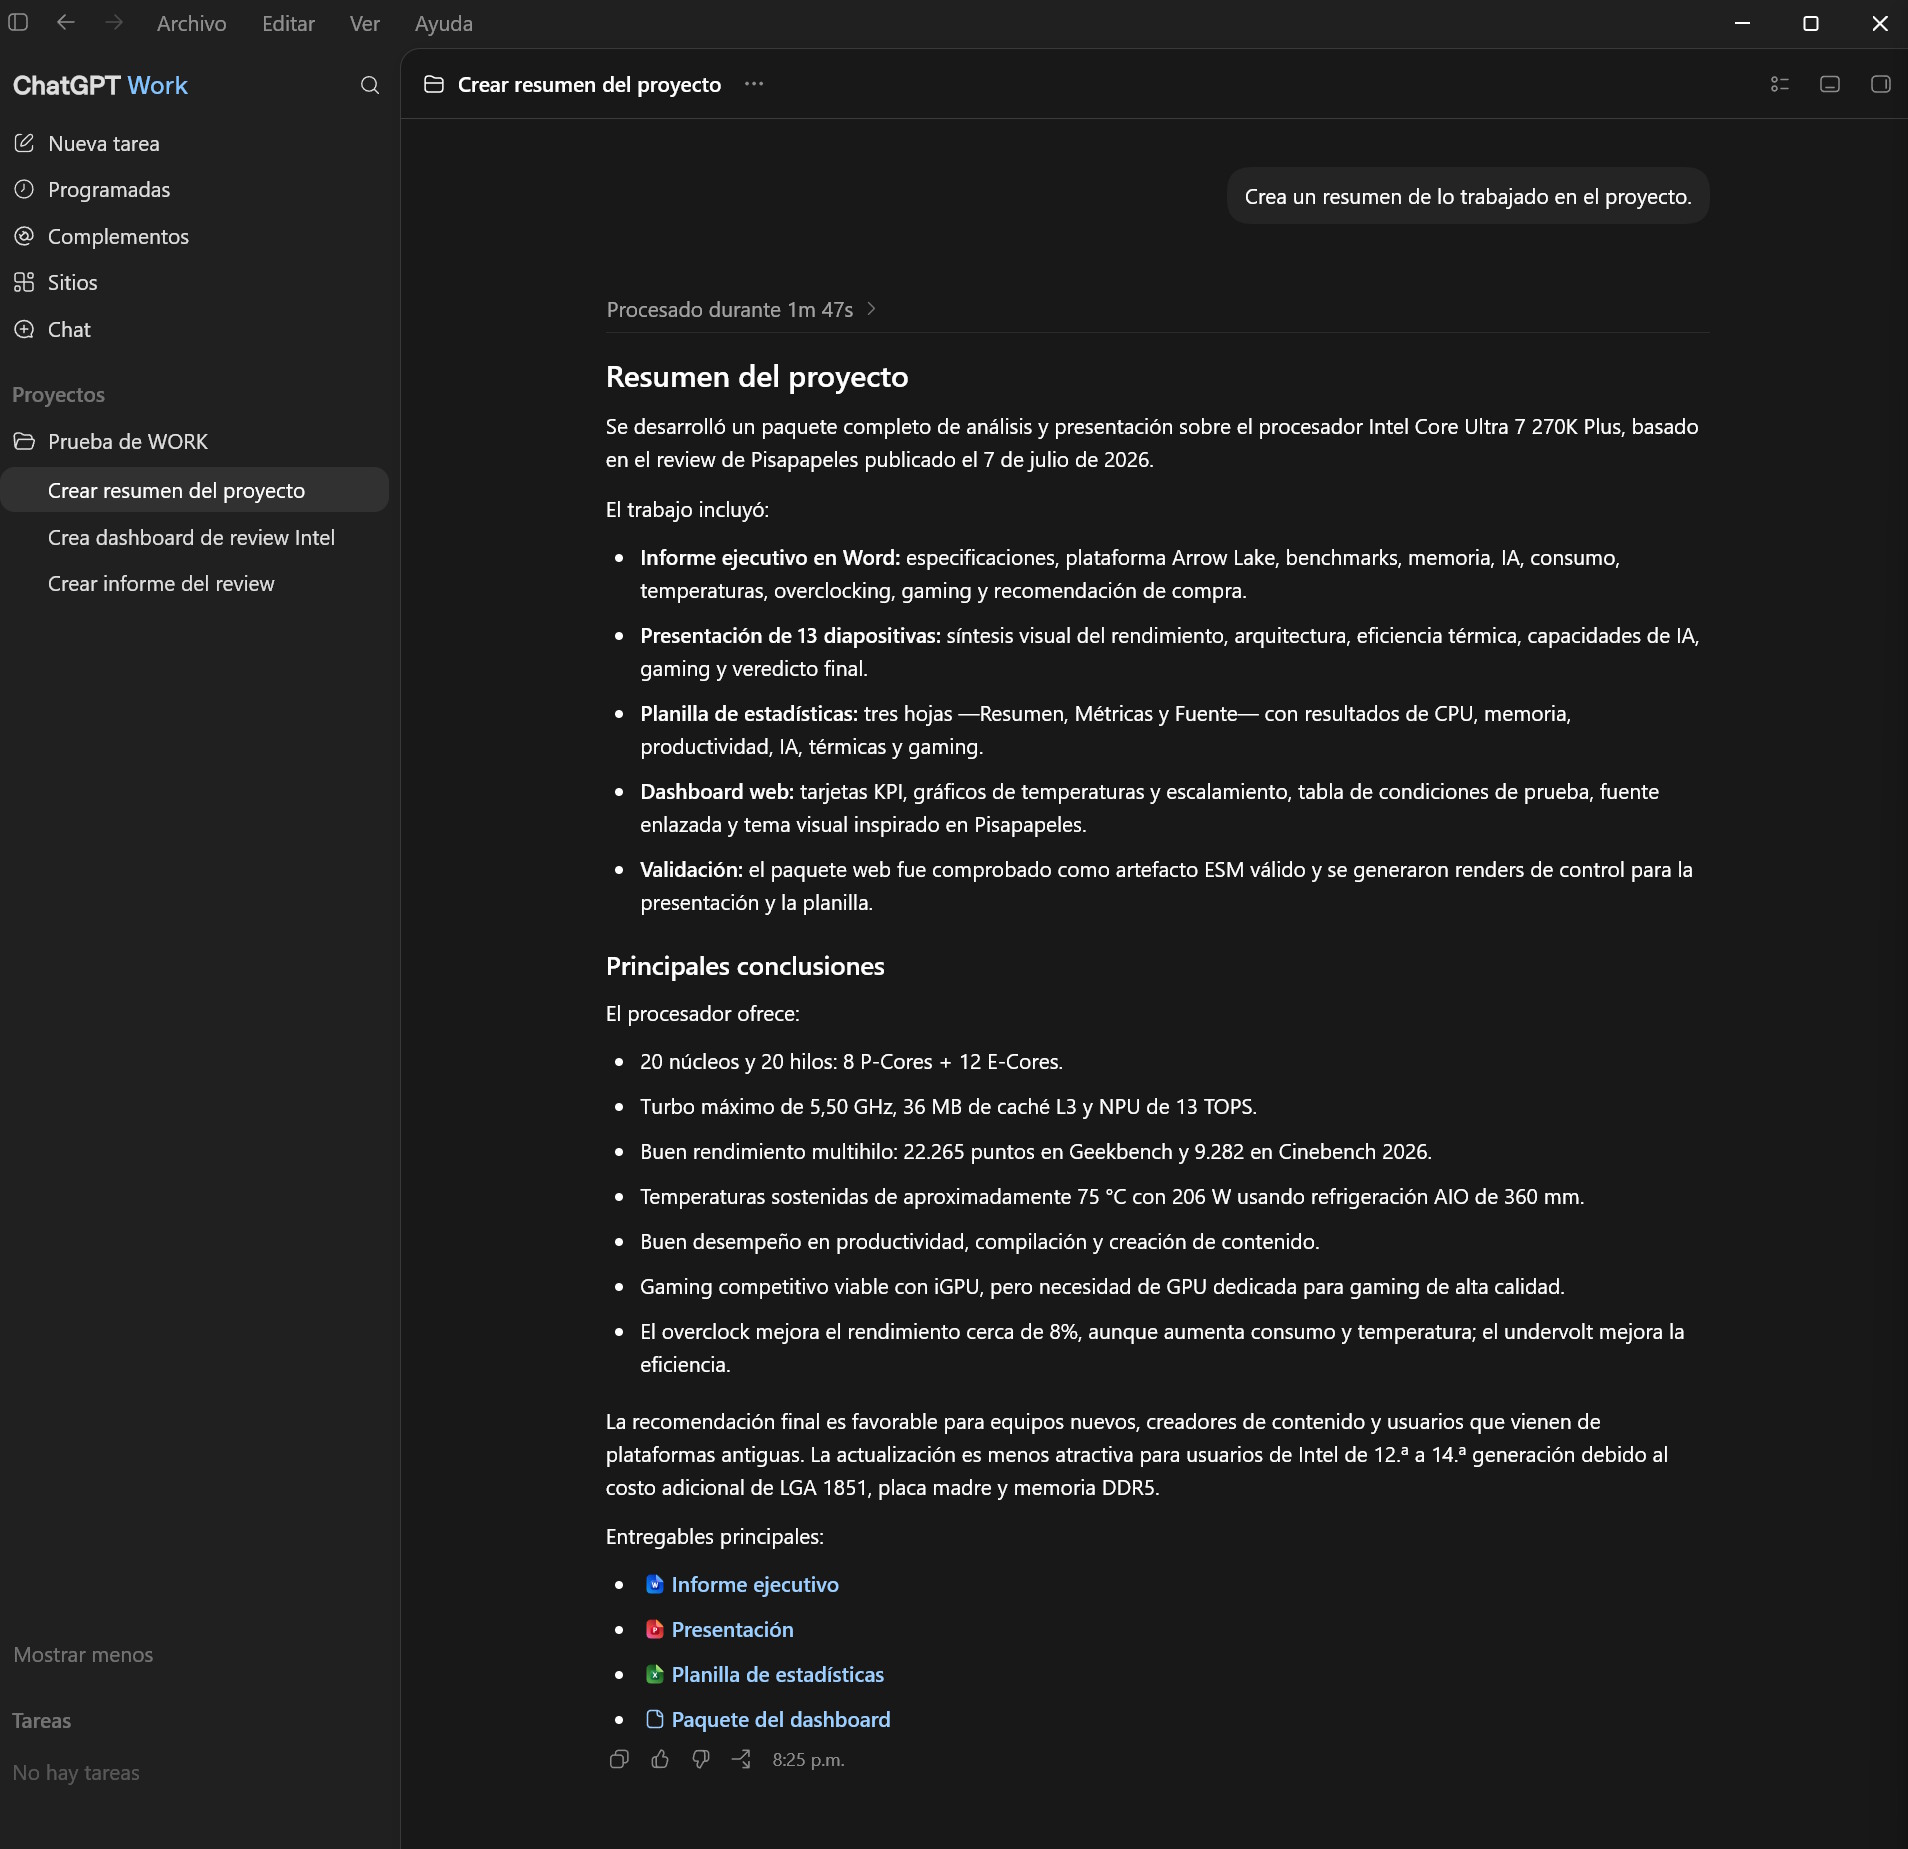Click the Nueva tarea pencil icon

pyautogui.click(x=24, y=143)
